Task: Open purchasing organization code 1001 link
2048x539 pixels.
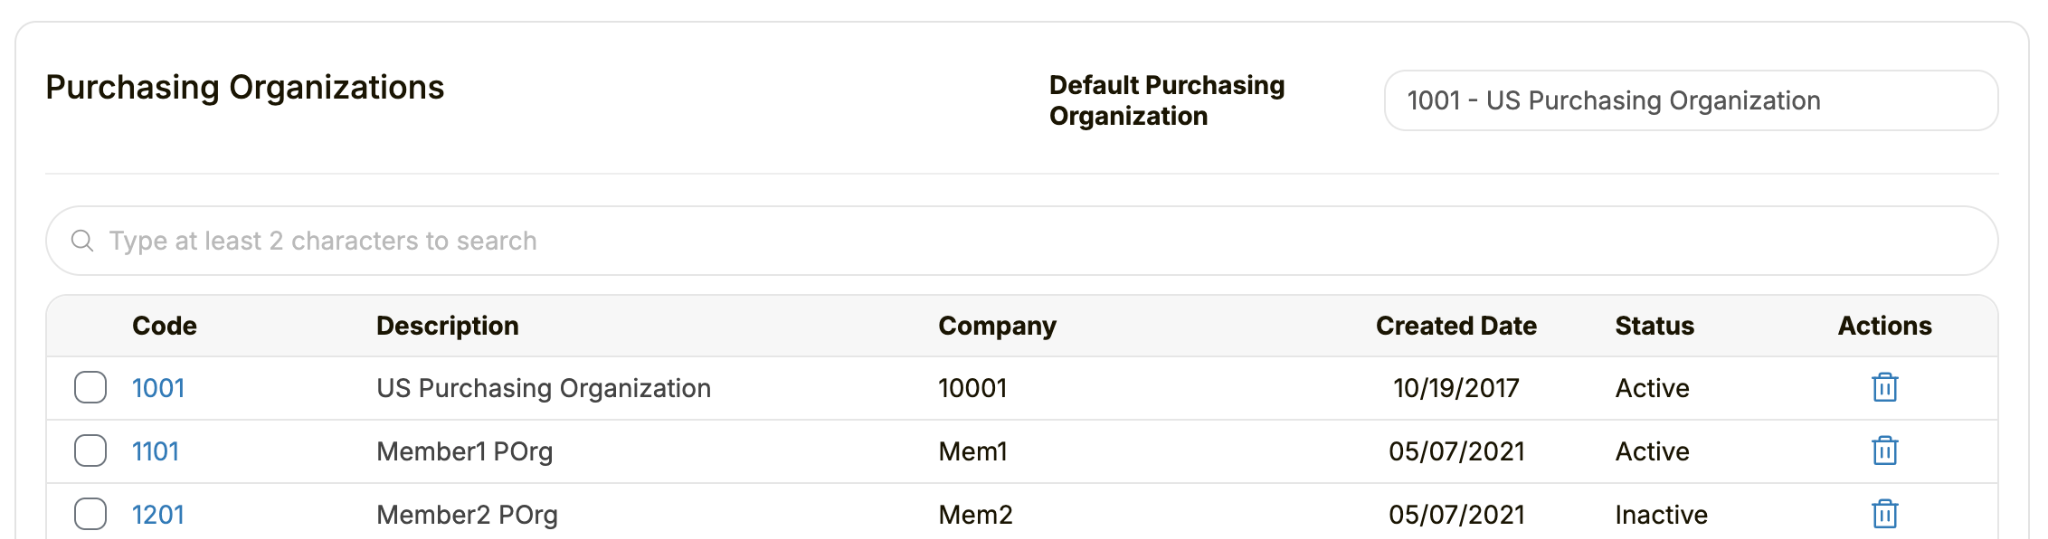Action: (x=158, y=388)
